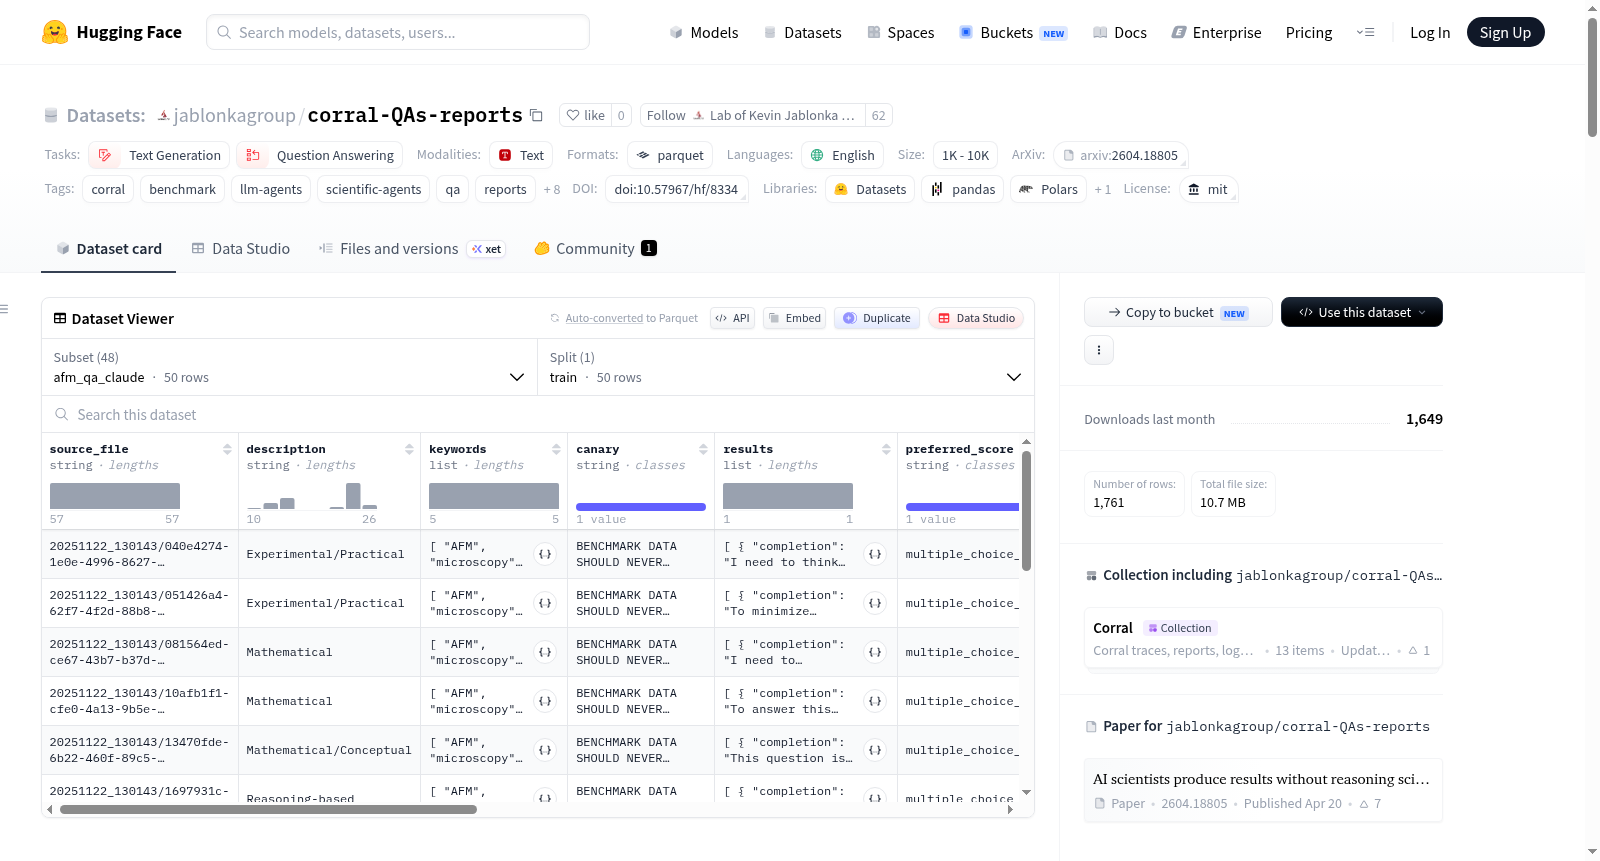
Task: Click the Question Answering task tag
Action: tap(320, 155)
